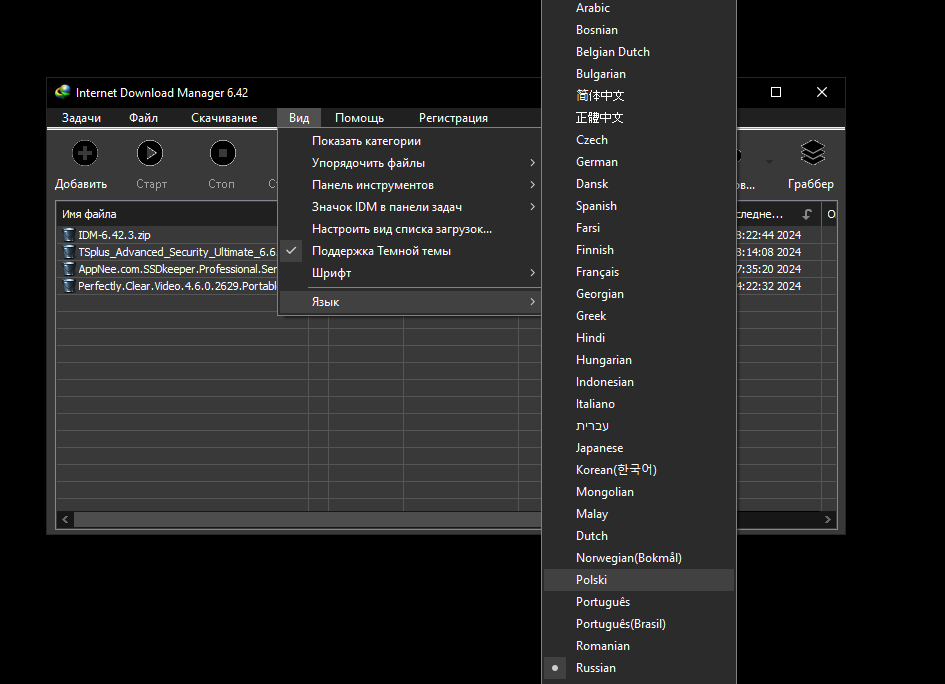Click the file icon of the AppNee.com.SSDkeeper row
The height and width of the screenshot is (684, 945).
click(x=69, y=268)
